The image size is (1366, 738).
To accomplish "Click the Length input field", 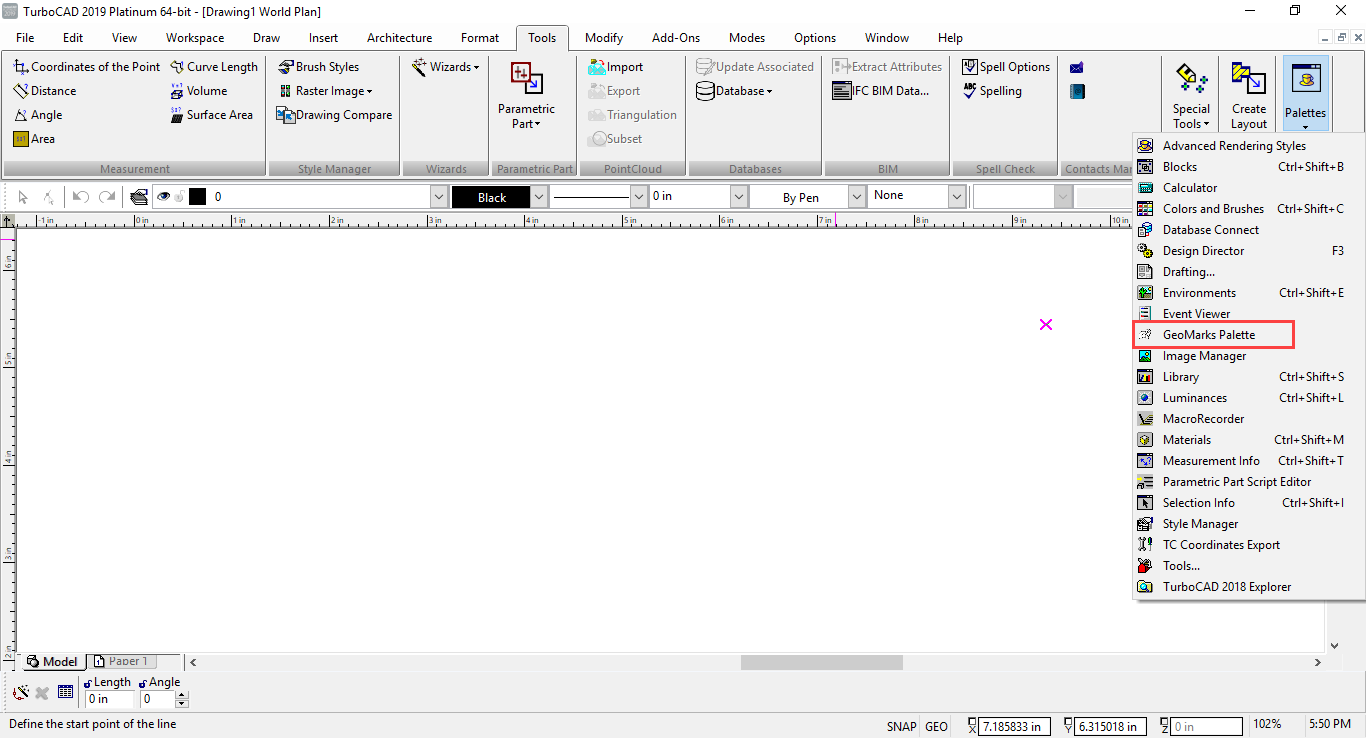I will pyautogui.click(x=109, y=699).
